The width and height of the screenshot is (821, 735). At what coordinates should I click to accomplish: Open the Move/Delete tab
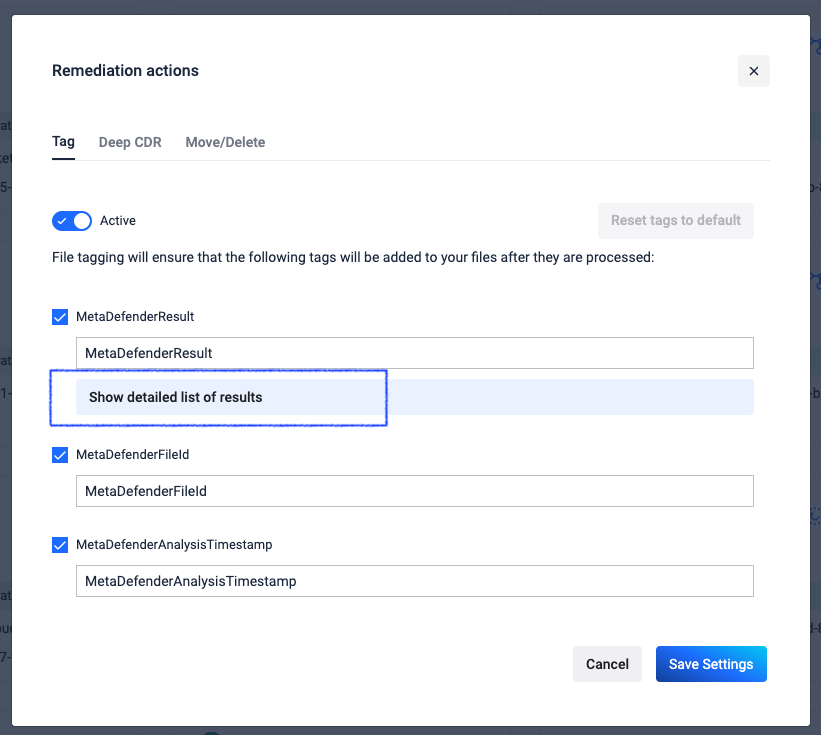pos(225,142)
